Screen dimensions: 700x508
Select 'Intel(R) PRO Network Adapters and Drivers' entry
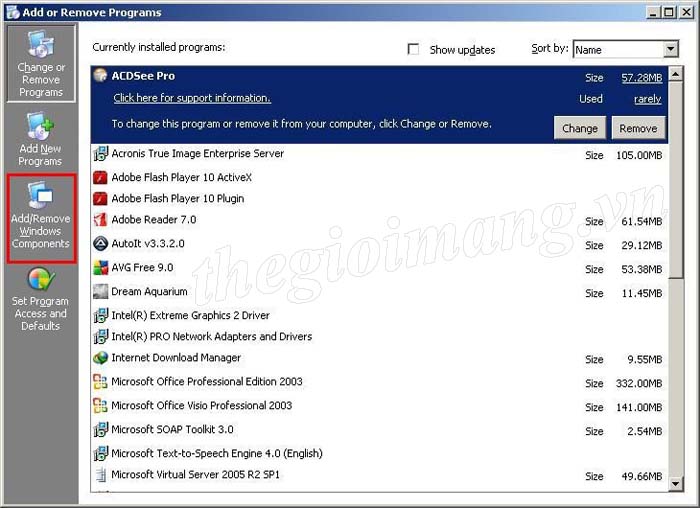[x=212, y=337]
